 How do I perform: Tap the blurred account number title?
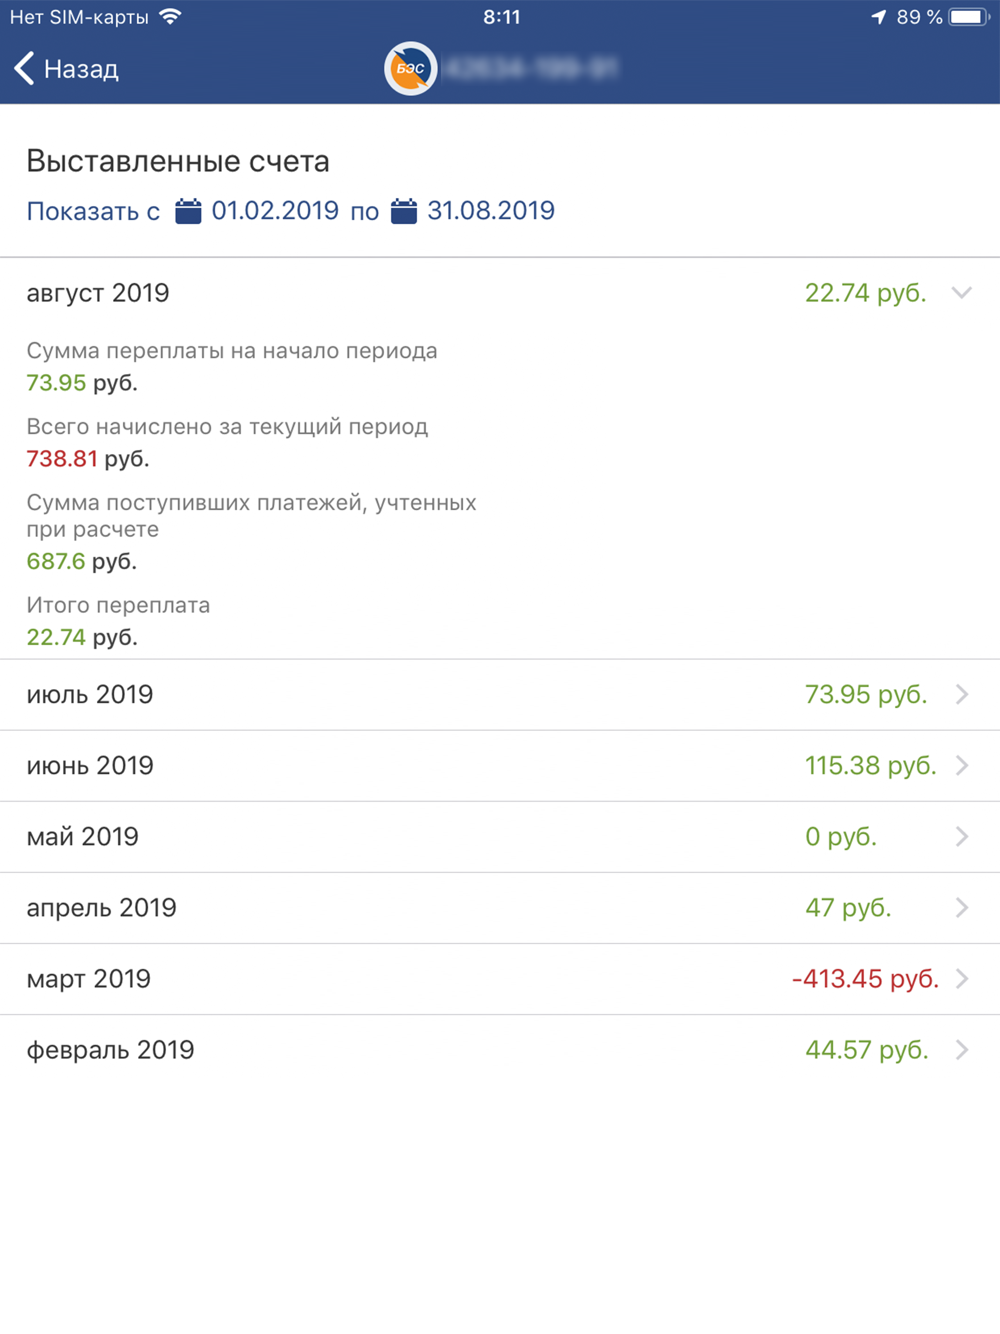(x=530, y=68)
